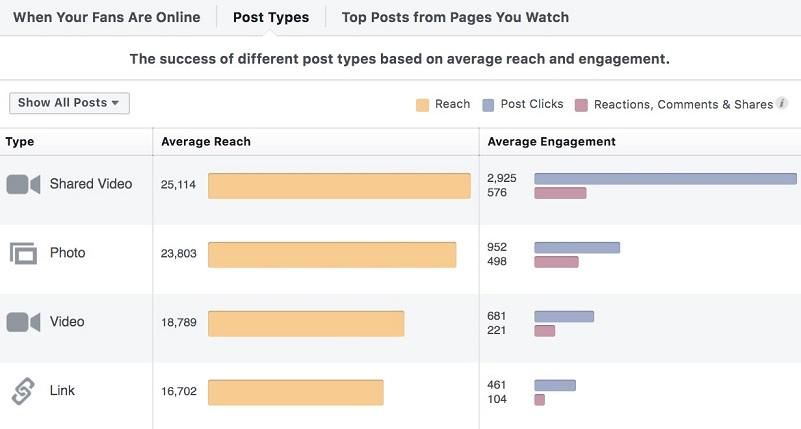Click the Type column header

pyautogui.click(x=20, y=142)
